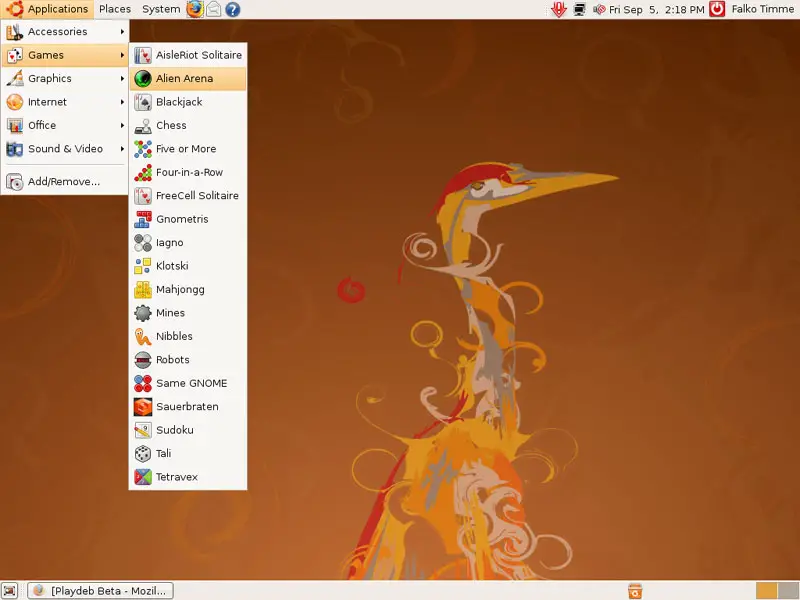800x600 pixels.
Task: Click the Nibbles worm icon
Action: pyautogui.click(x=143, y=337)
